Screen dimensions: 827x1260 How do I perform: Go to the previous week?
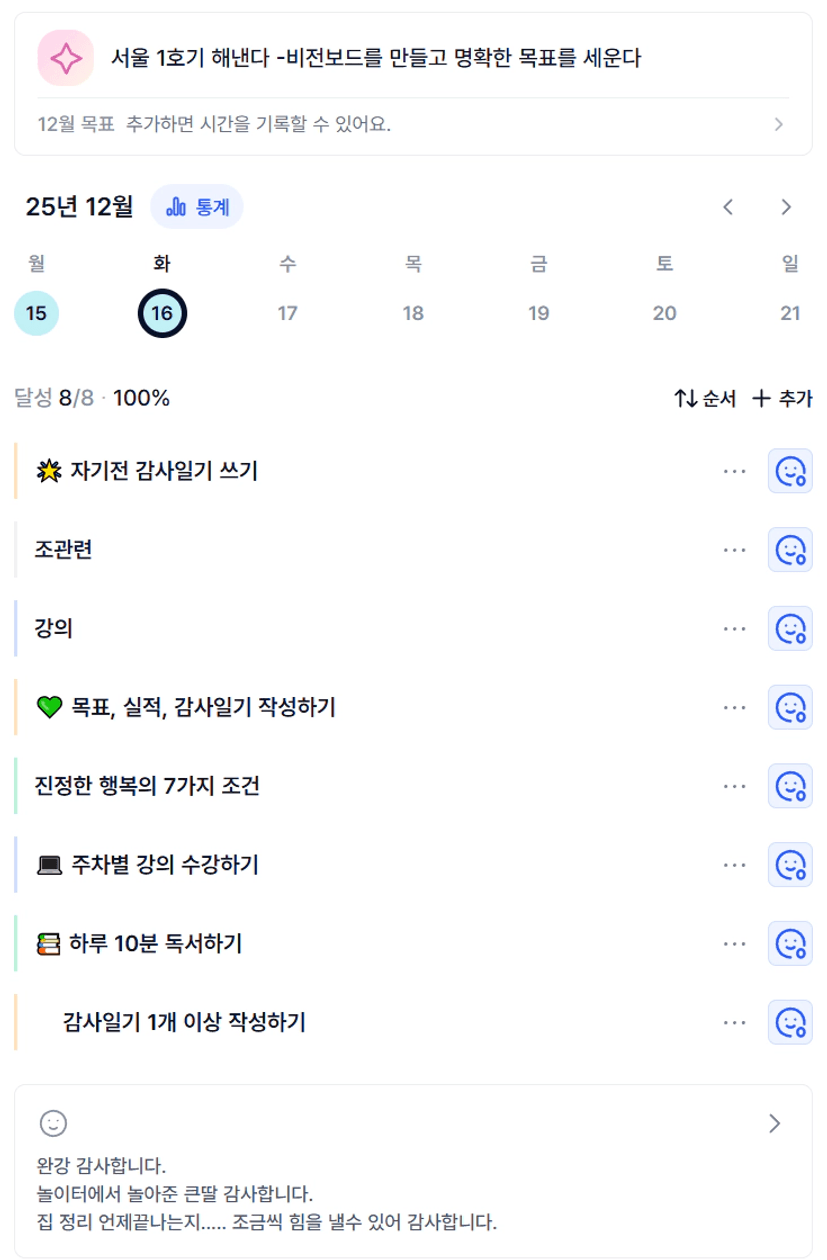pyautogui.click(x=728, y=207)
